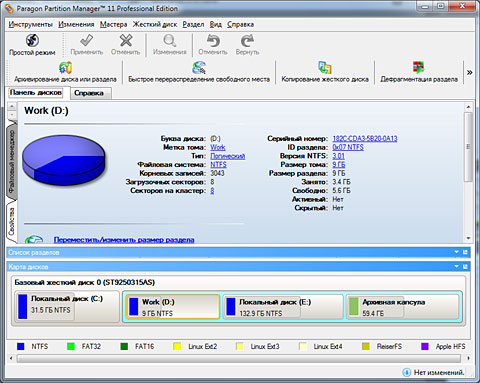Click the Карта дисков panel maximize icon
The image size is (480, 383).
[x=465, y=267]
